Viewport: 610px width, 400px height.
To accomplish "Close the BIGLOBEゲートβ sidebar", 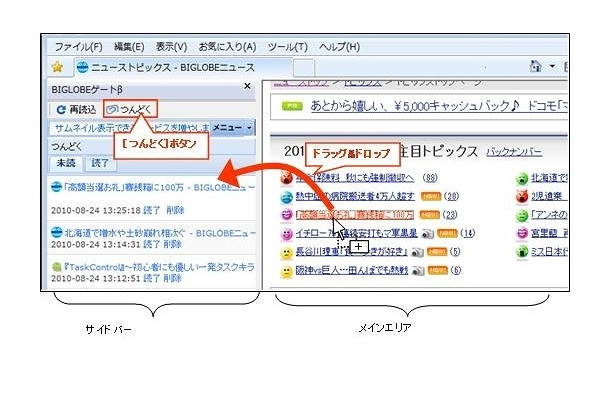I will (247, 86).
